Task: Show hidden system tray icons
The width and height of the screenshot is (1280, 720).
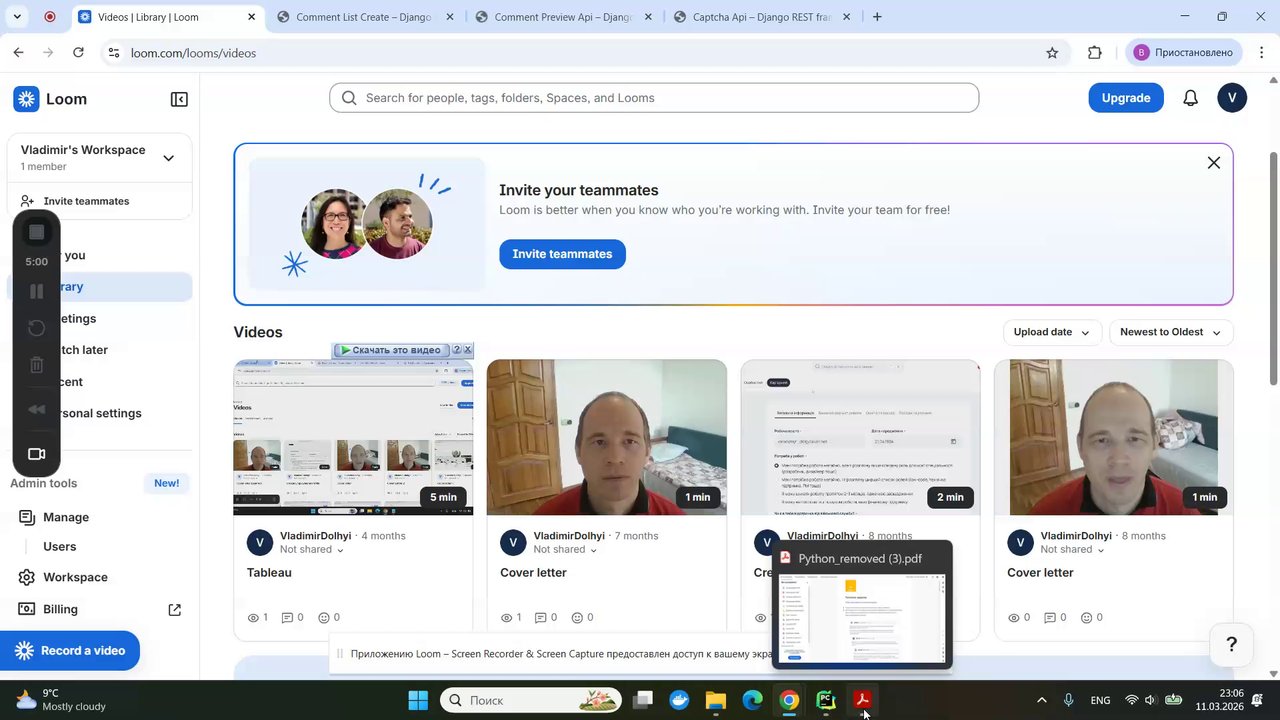Action: (1041, 700)
